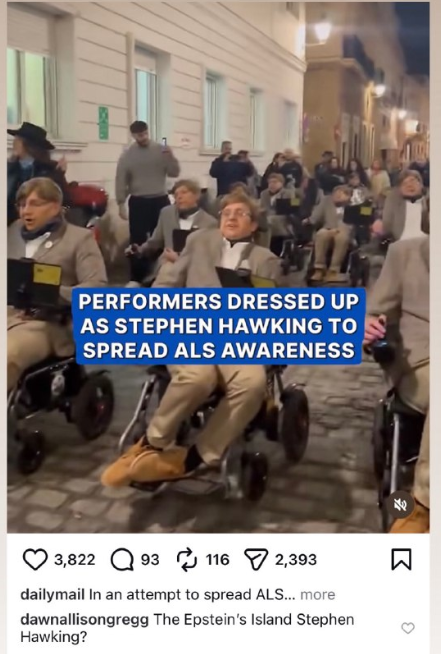Open the dawnallisongregg commenter profile
Image resolution: width=441 pixels, height=660 pixels.
[85, 620]
